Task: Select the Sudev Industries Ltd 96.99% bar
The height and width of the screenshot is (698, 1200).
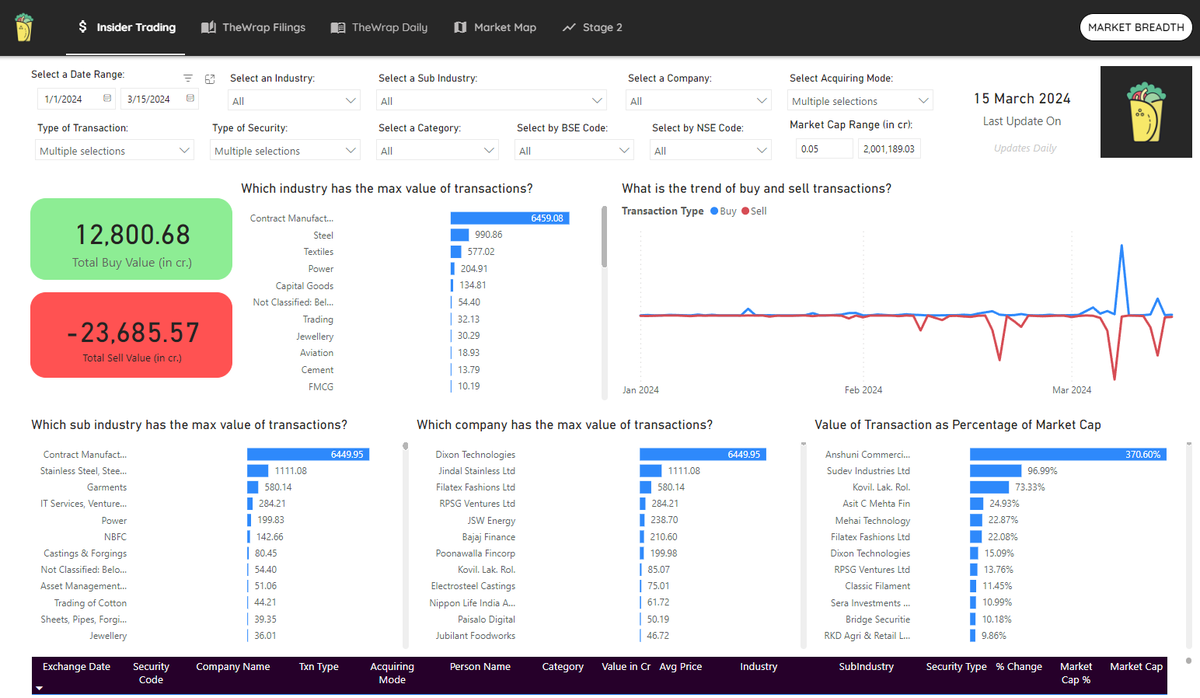Action: pos(995,471)
